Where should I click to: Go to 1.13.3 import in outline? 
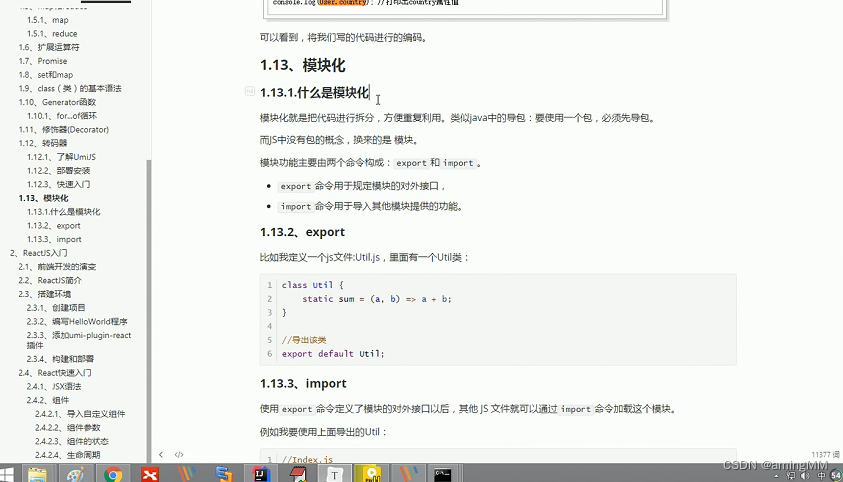point(54,239)
